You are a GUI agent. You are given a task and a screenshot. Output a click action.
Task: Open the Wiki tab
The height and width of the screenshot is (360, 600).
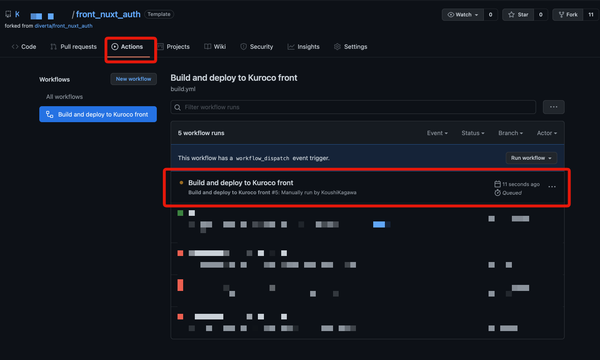point(215,47)
